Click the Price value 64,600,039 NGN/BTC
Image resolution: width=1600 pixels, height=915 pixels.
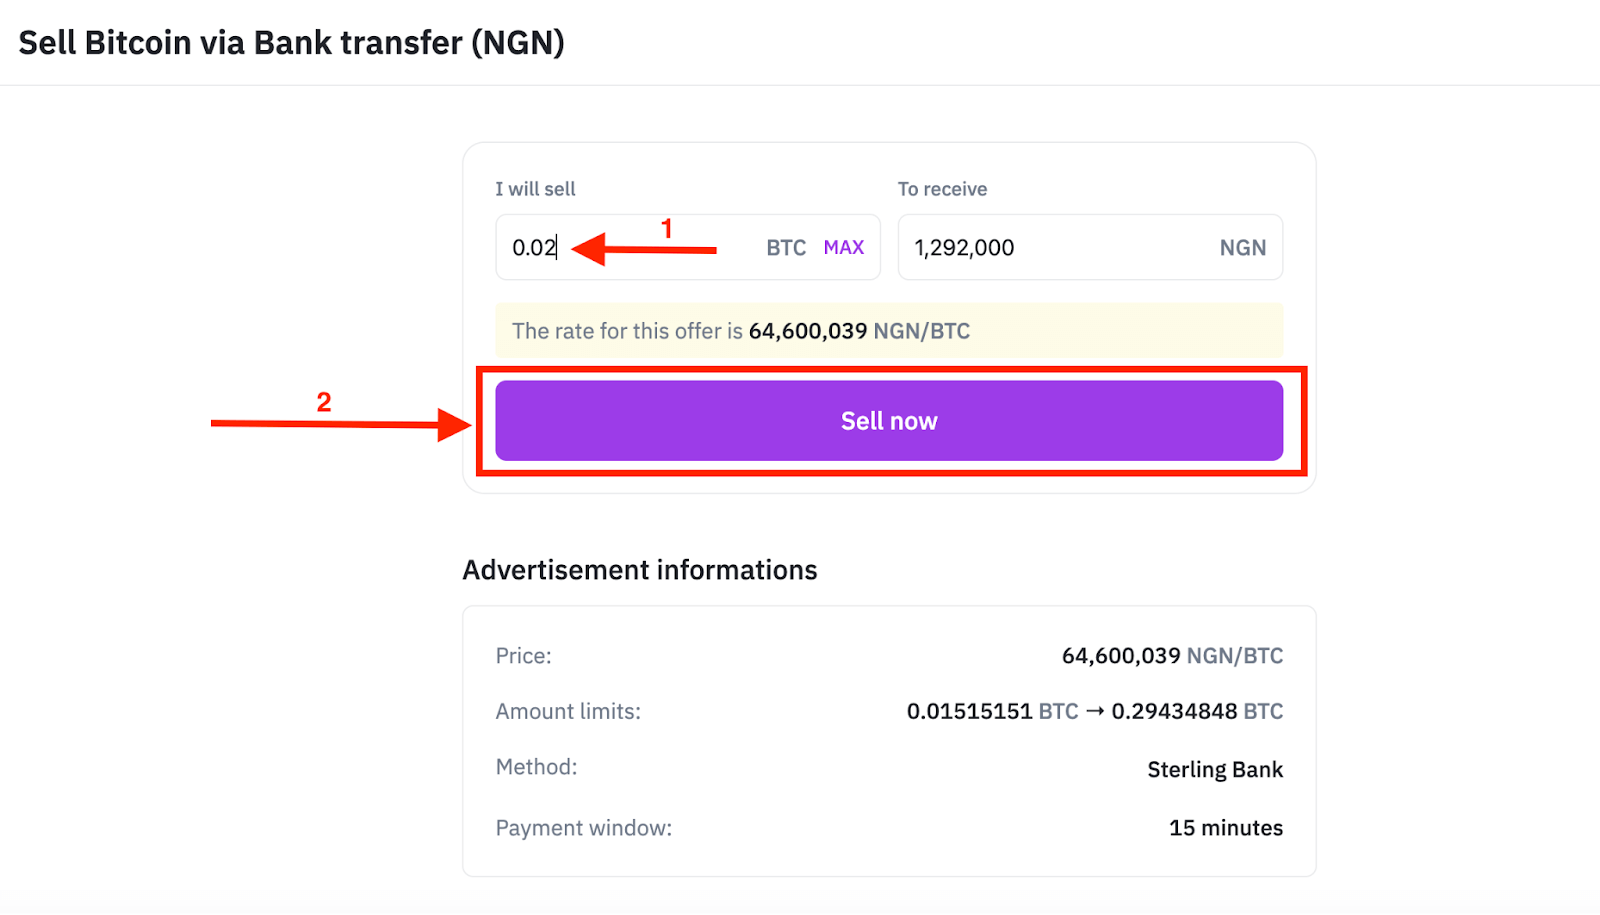coord(1171,656)
